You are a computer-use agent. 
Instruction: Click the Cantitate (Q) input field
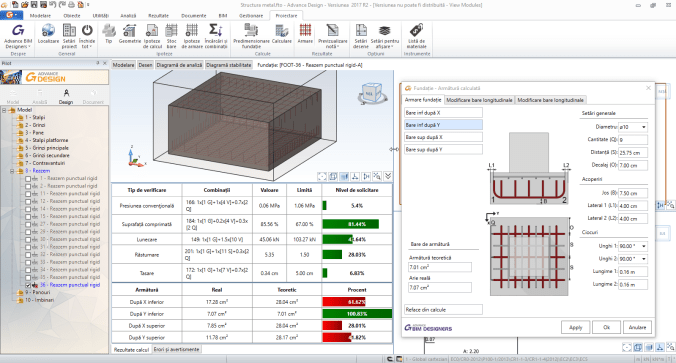633,140
